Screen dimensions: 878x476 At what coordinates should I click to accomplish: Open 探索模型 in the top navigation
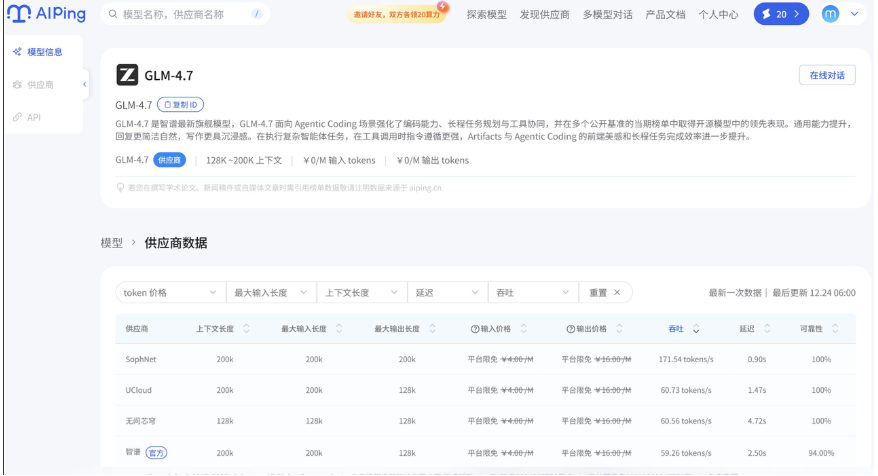pyautogui.click(x=486, y=15)
